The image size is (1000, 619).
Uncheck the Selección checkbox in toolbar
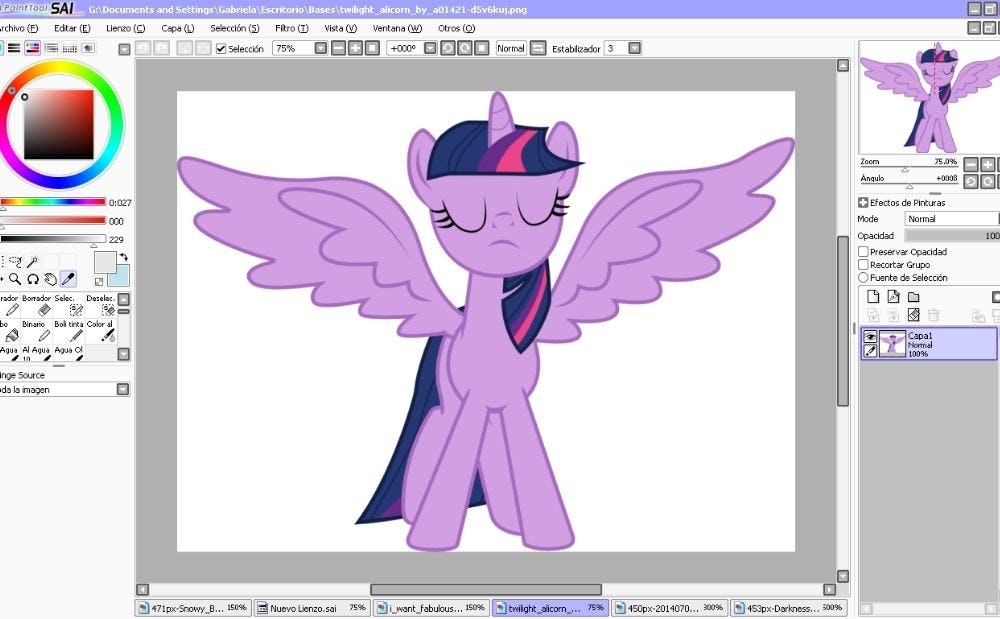(221, 48)
